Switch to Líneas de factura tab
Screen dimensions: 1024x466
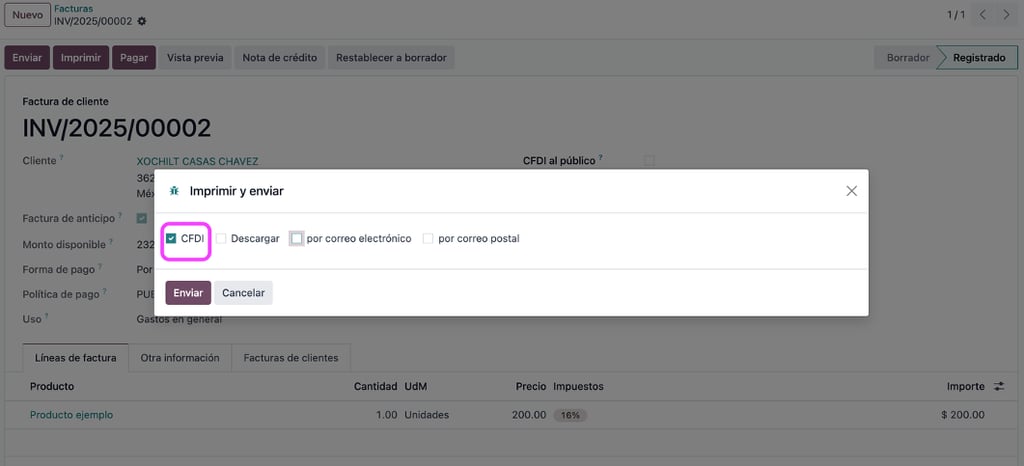click(x=76, y=358)
